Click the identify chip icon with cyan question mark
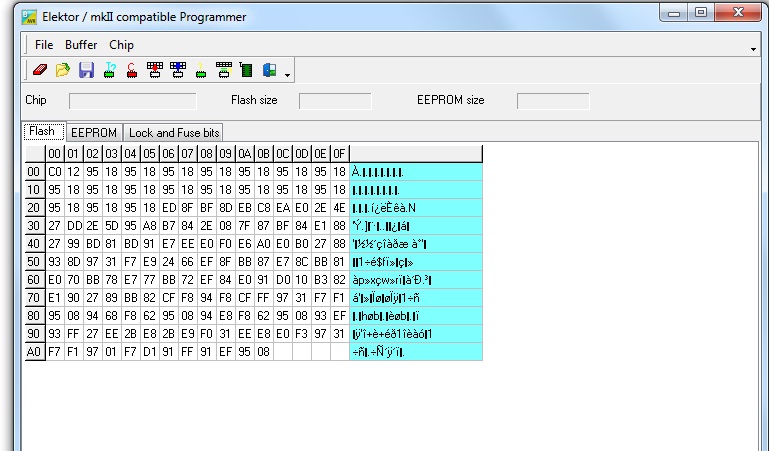This screenshot has height=451, width=769. [x=109, y=70]
